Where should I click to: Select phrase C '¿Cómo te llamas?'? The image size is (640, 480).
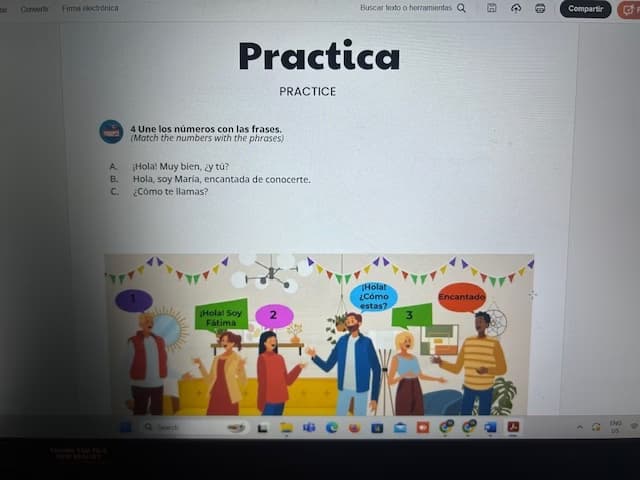[x=170, y=191]
